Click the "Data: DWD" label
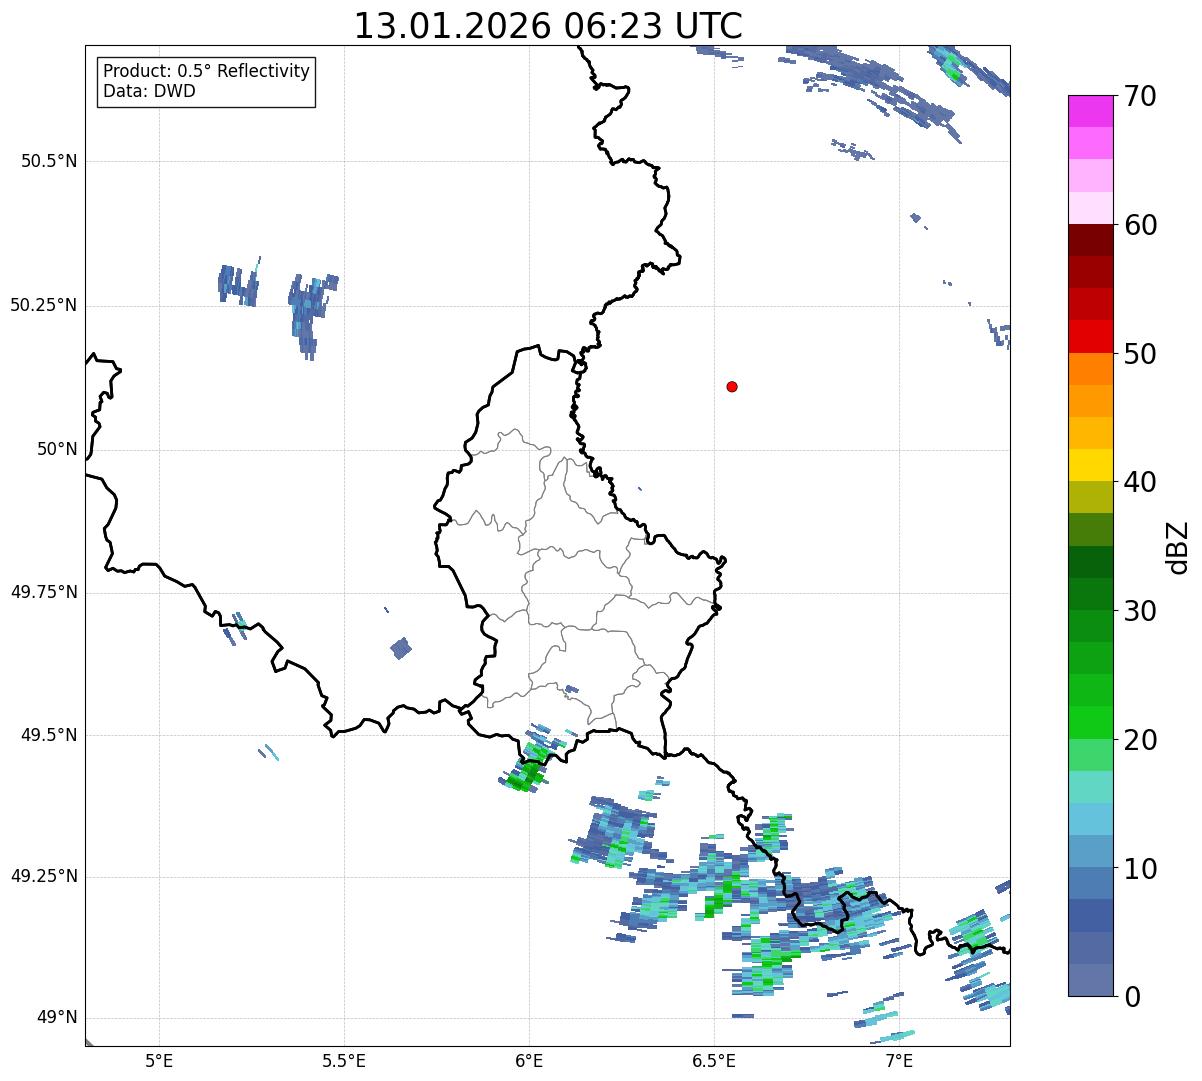The height and width of the screenshot is (1081, 1202). [149, 91]
